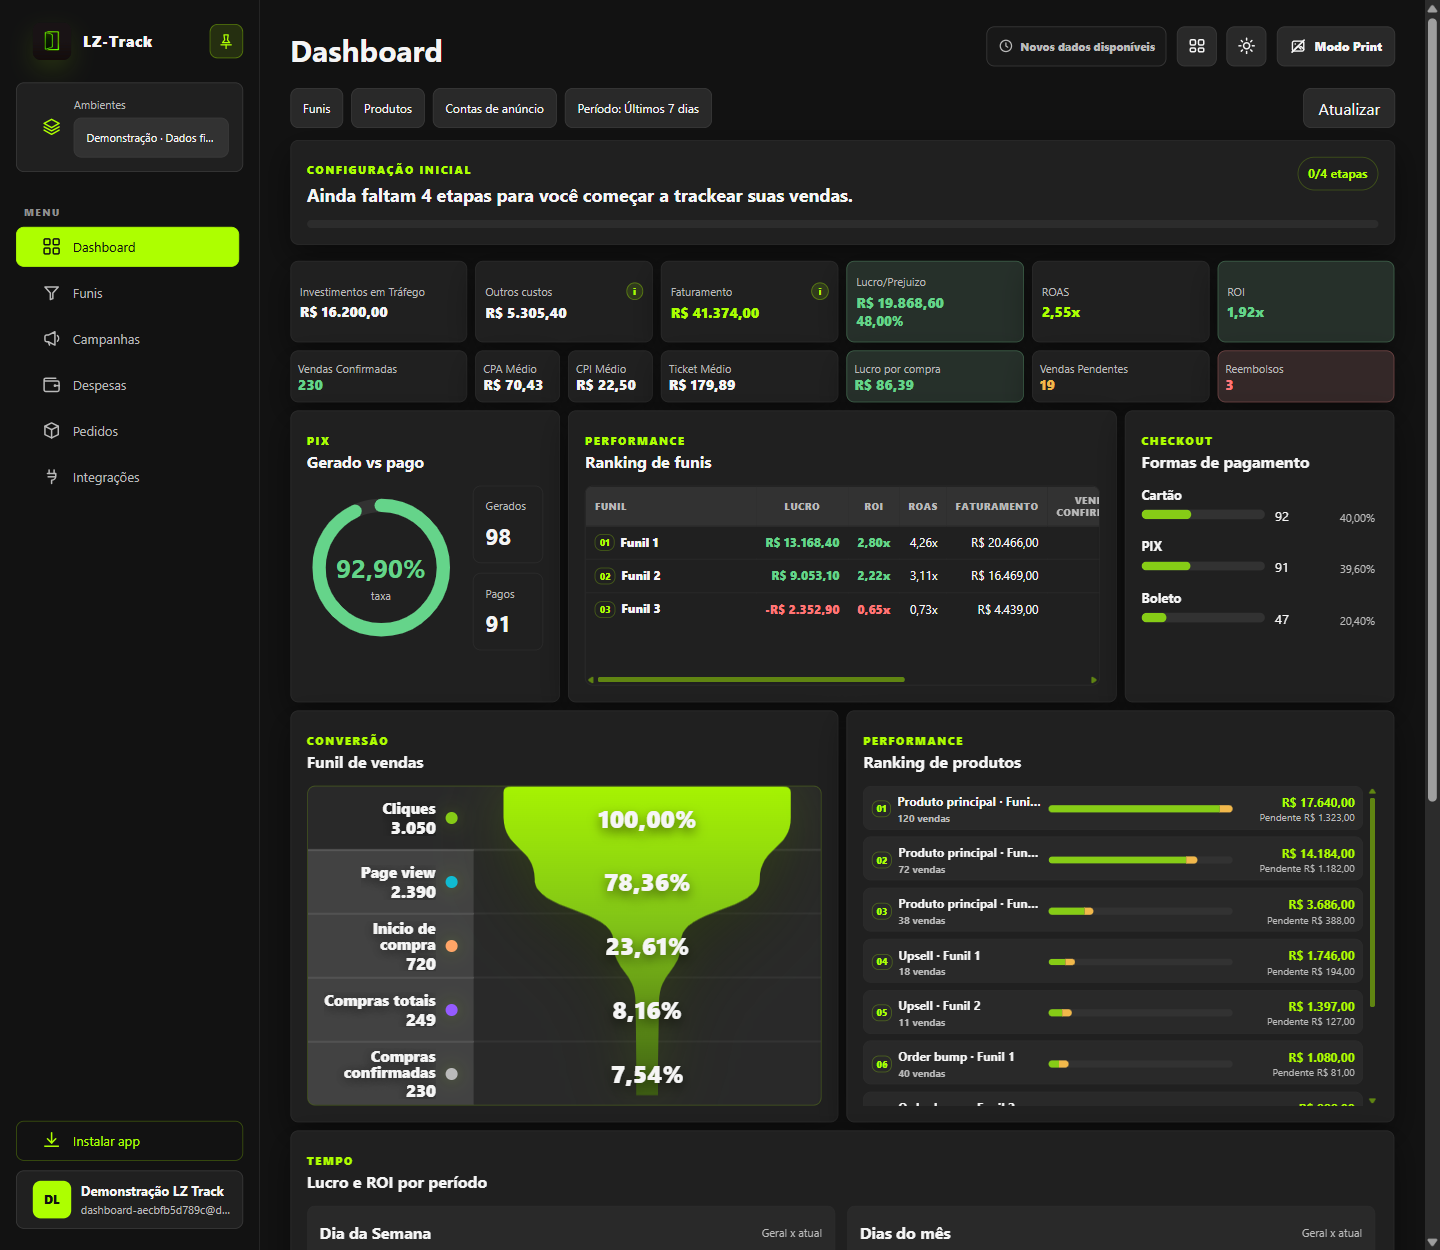Select the Order bump · Funil 1 row

1113,1064
